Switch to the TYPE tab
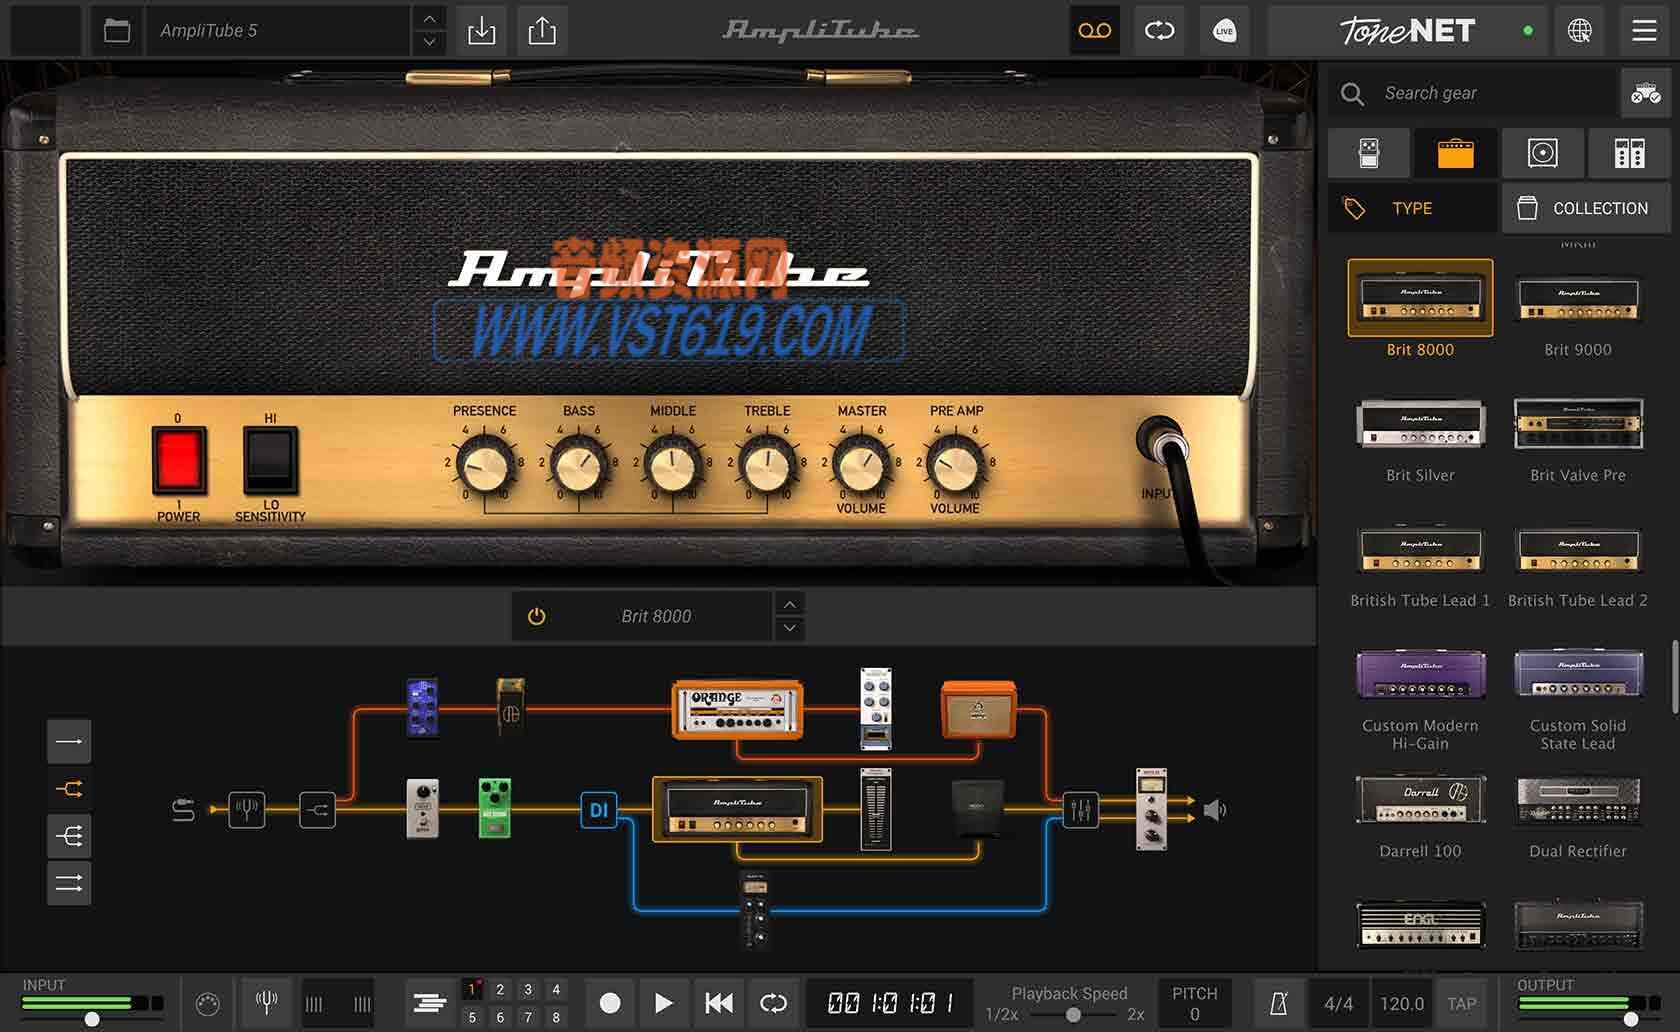The image size is (1680, 1032). pos(1412,208)
